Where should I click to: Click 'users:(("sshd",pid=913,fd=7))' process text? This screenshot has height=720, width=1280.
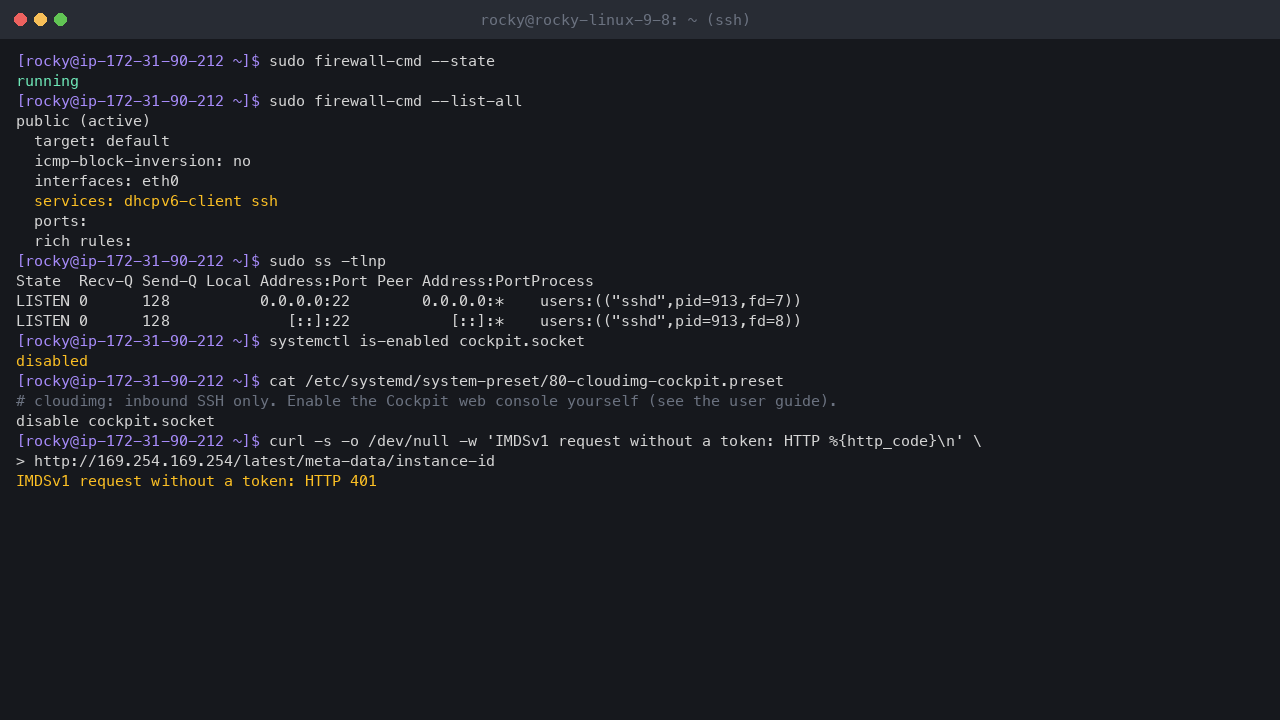(x=671, y=301)
